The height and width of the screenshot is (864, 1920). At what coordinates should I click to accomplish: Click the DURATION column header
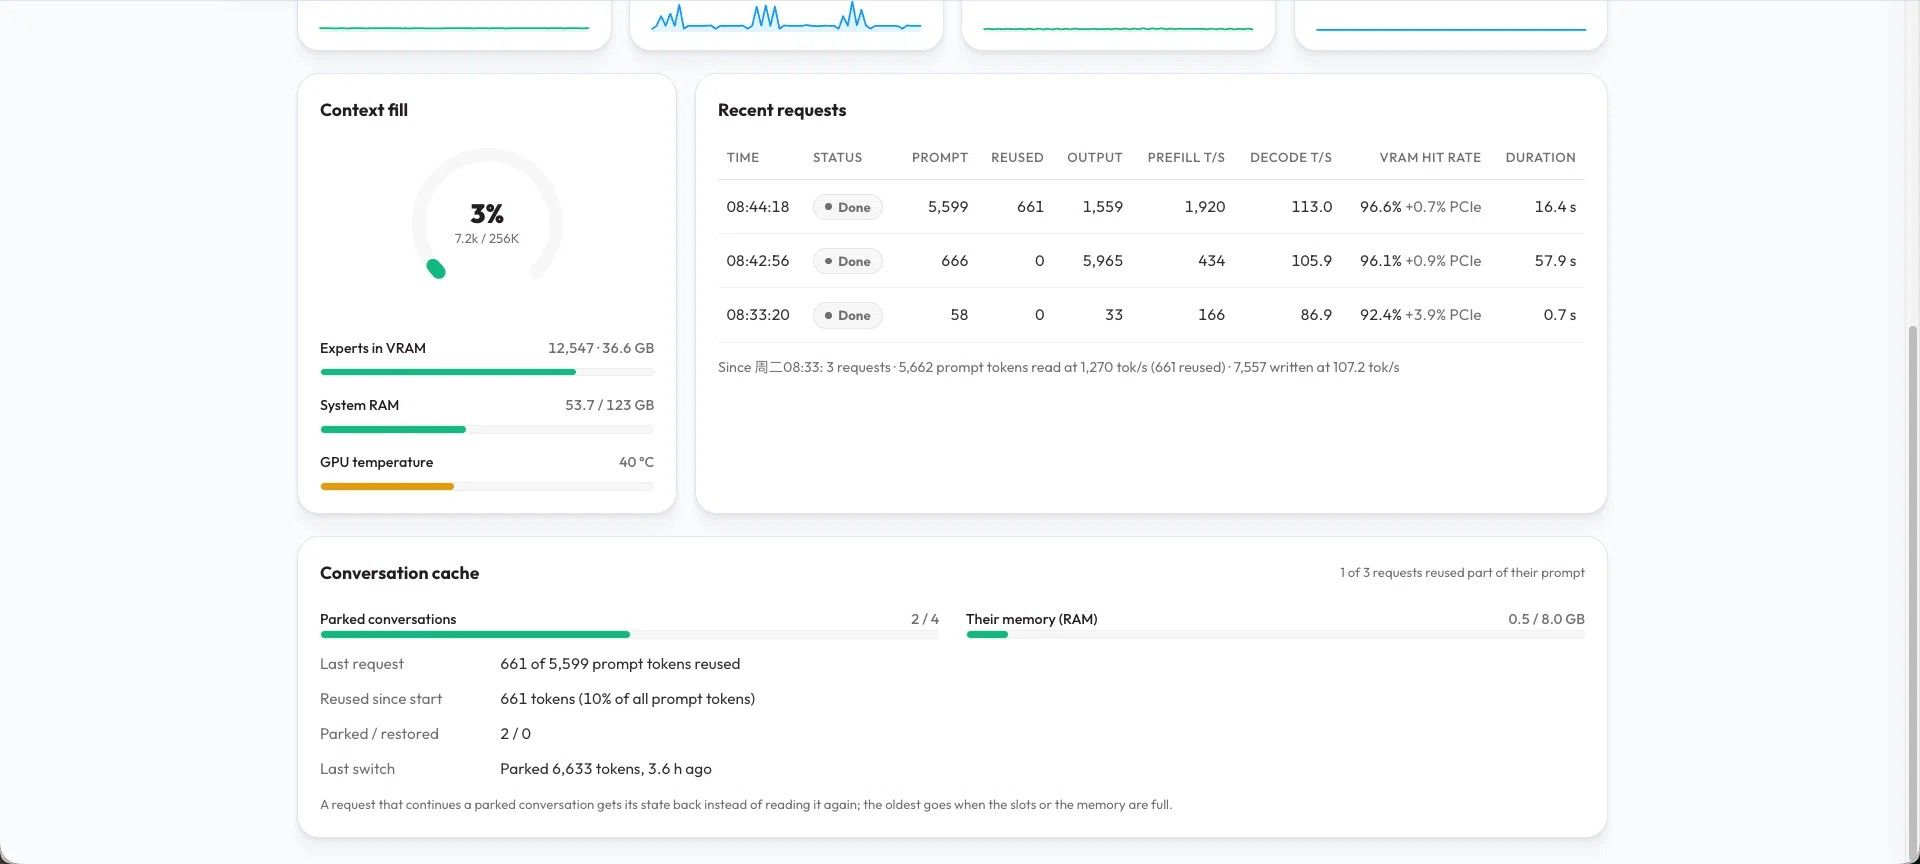pos(1540,158)
